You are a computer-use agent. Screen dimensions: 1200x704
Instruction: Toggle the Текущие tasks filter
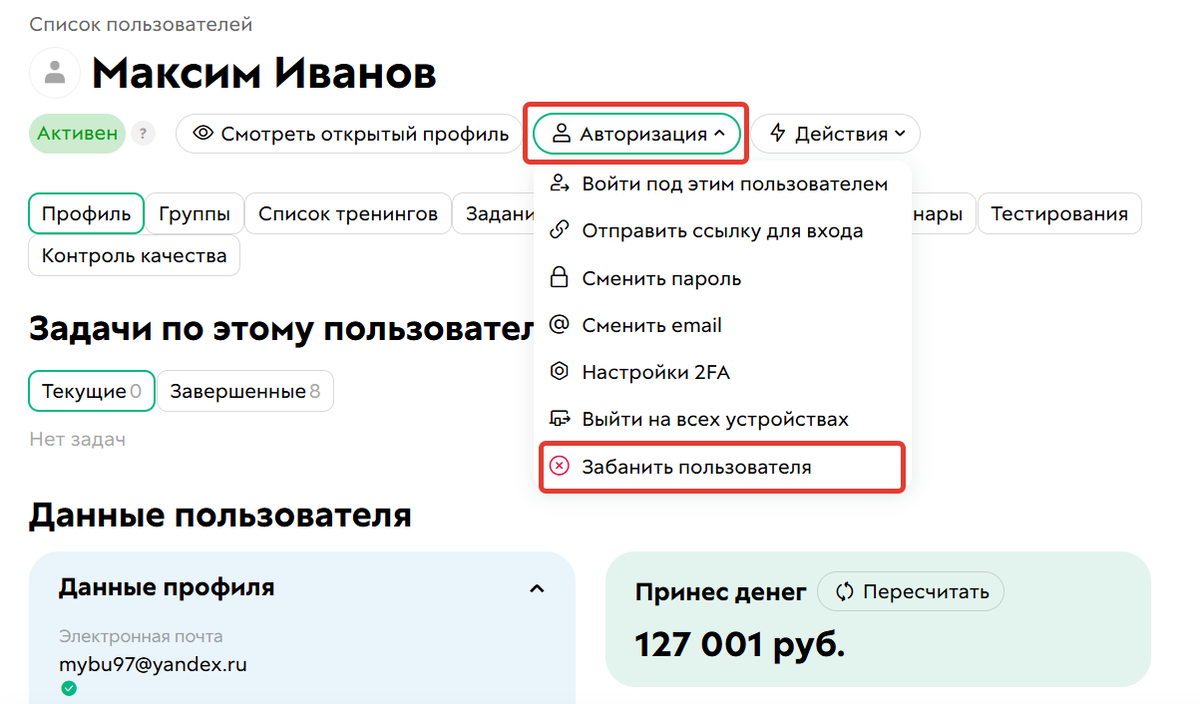click(x=91, y=391)
